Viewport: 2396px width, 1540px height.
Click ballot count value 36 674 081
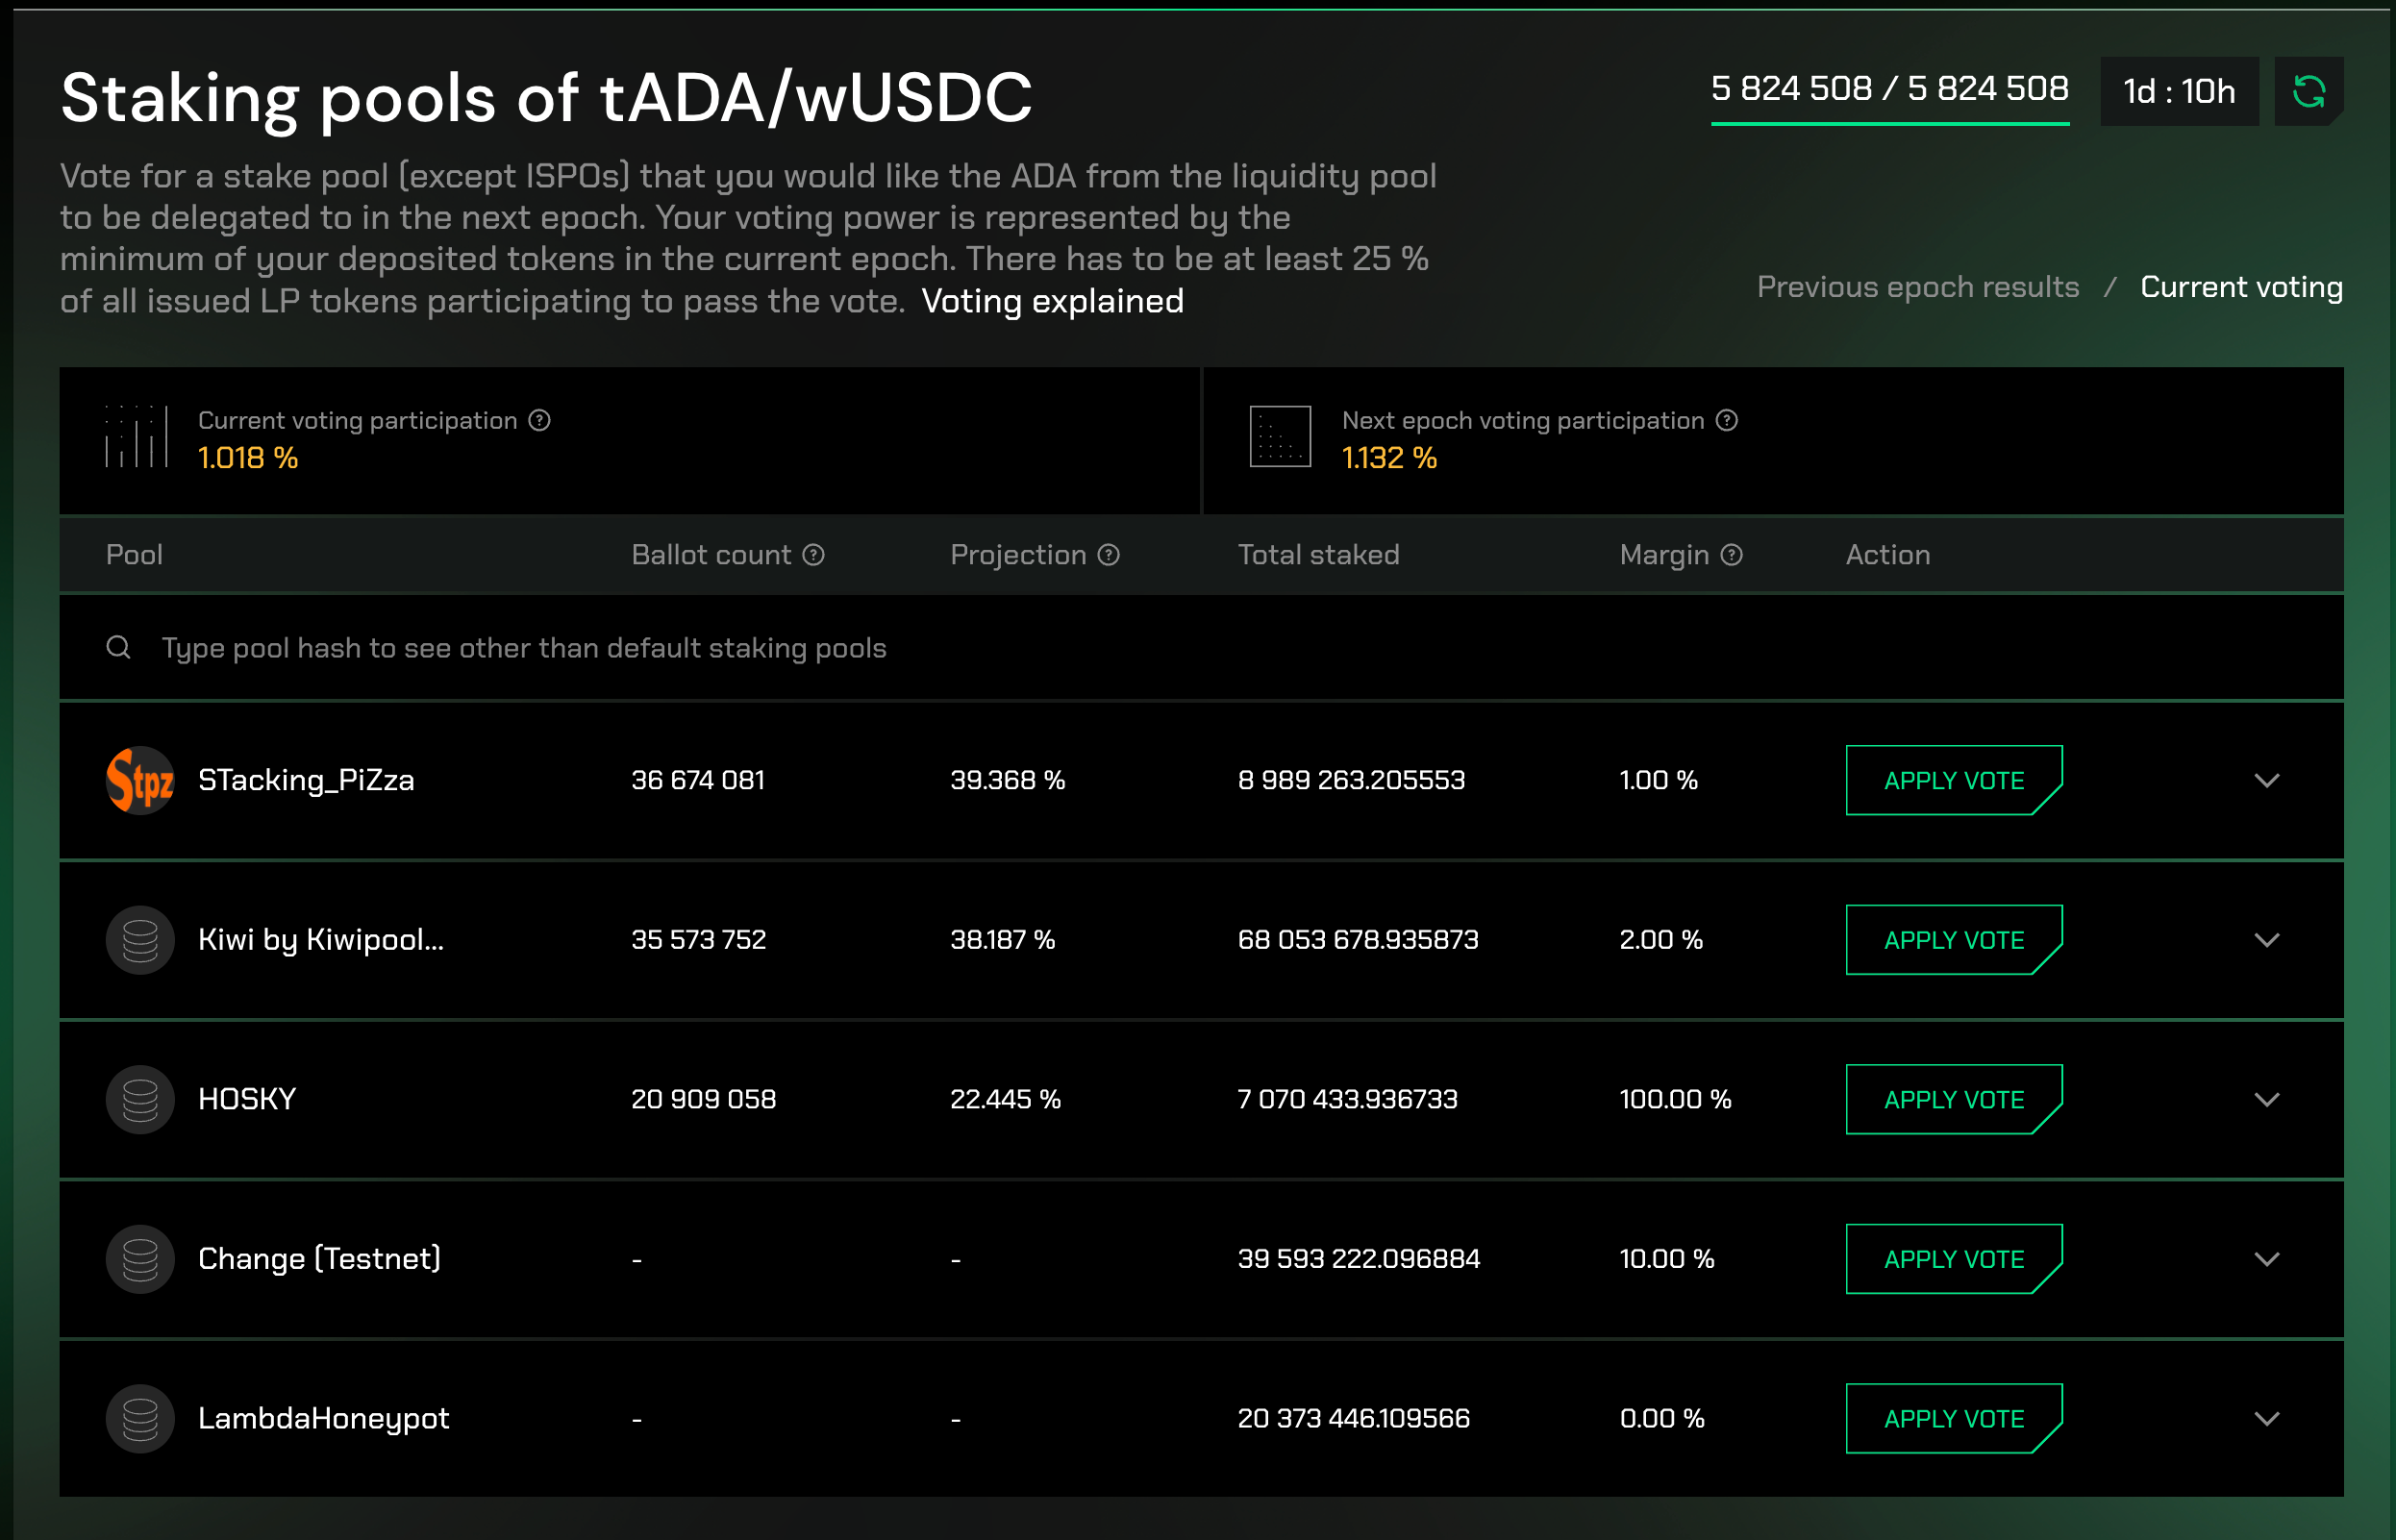(x=698, y=780)
